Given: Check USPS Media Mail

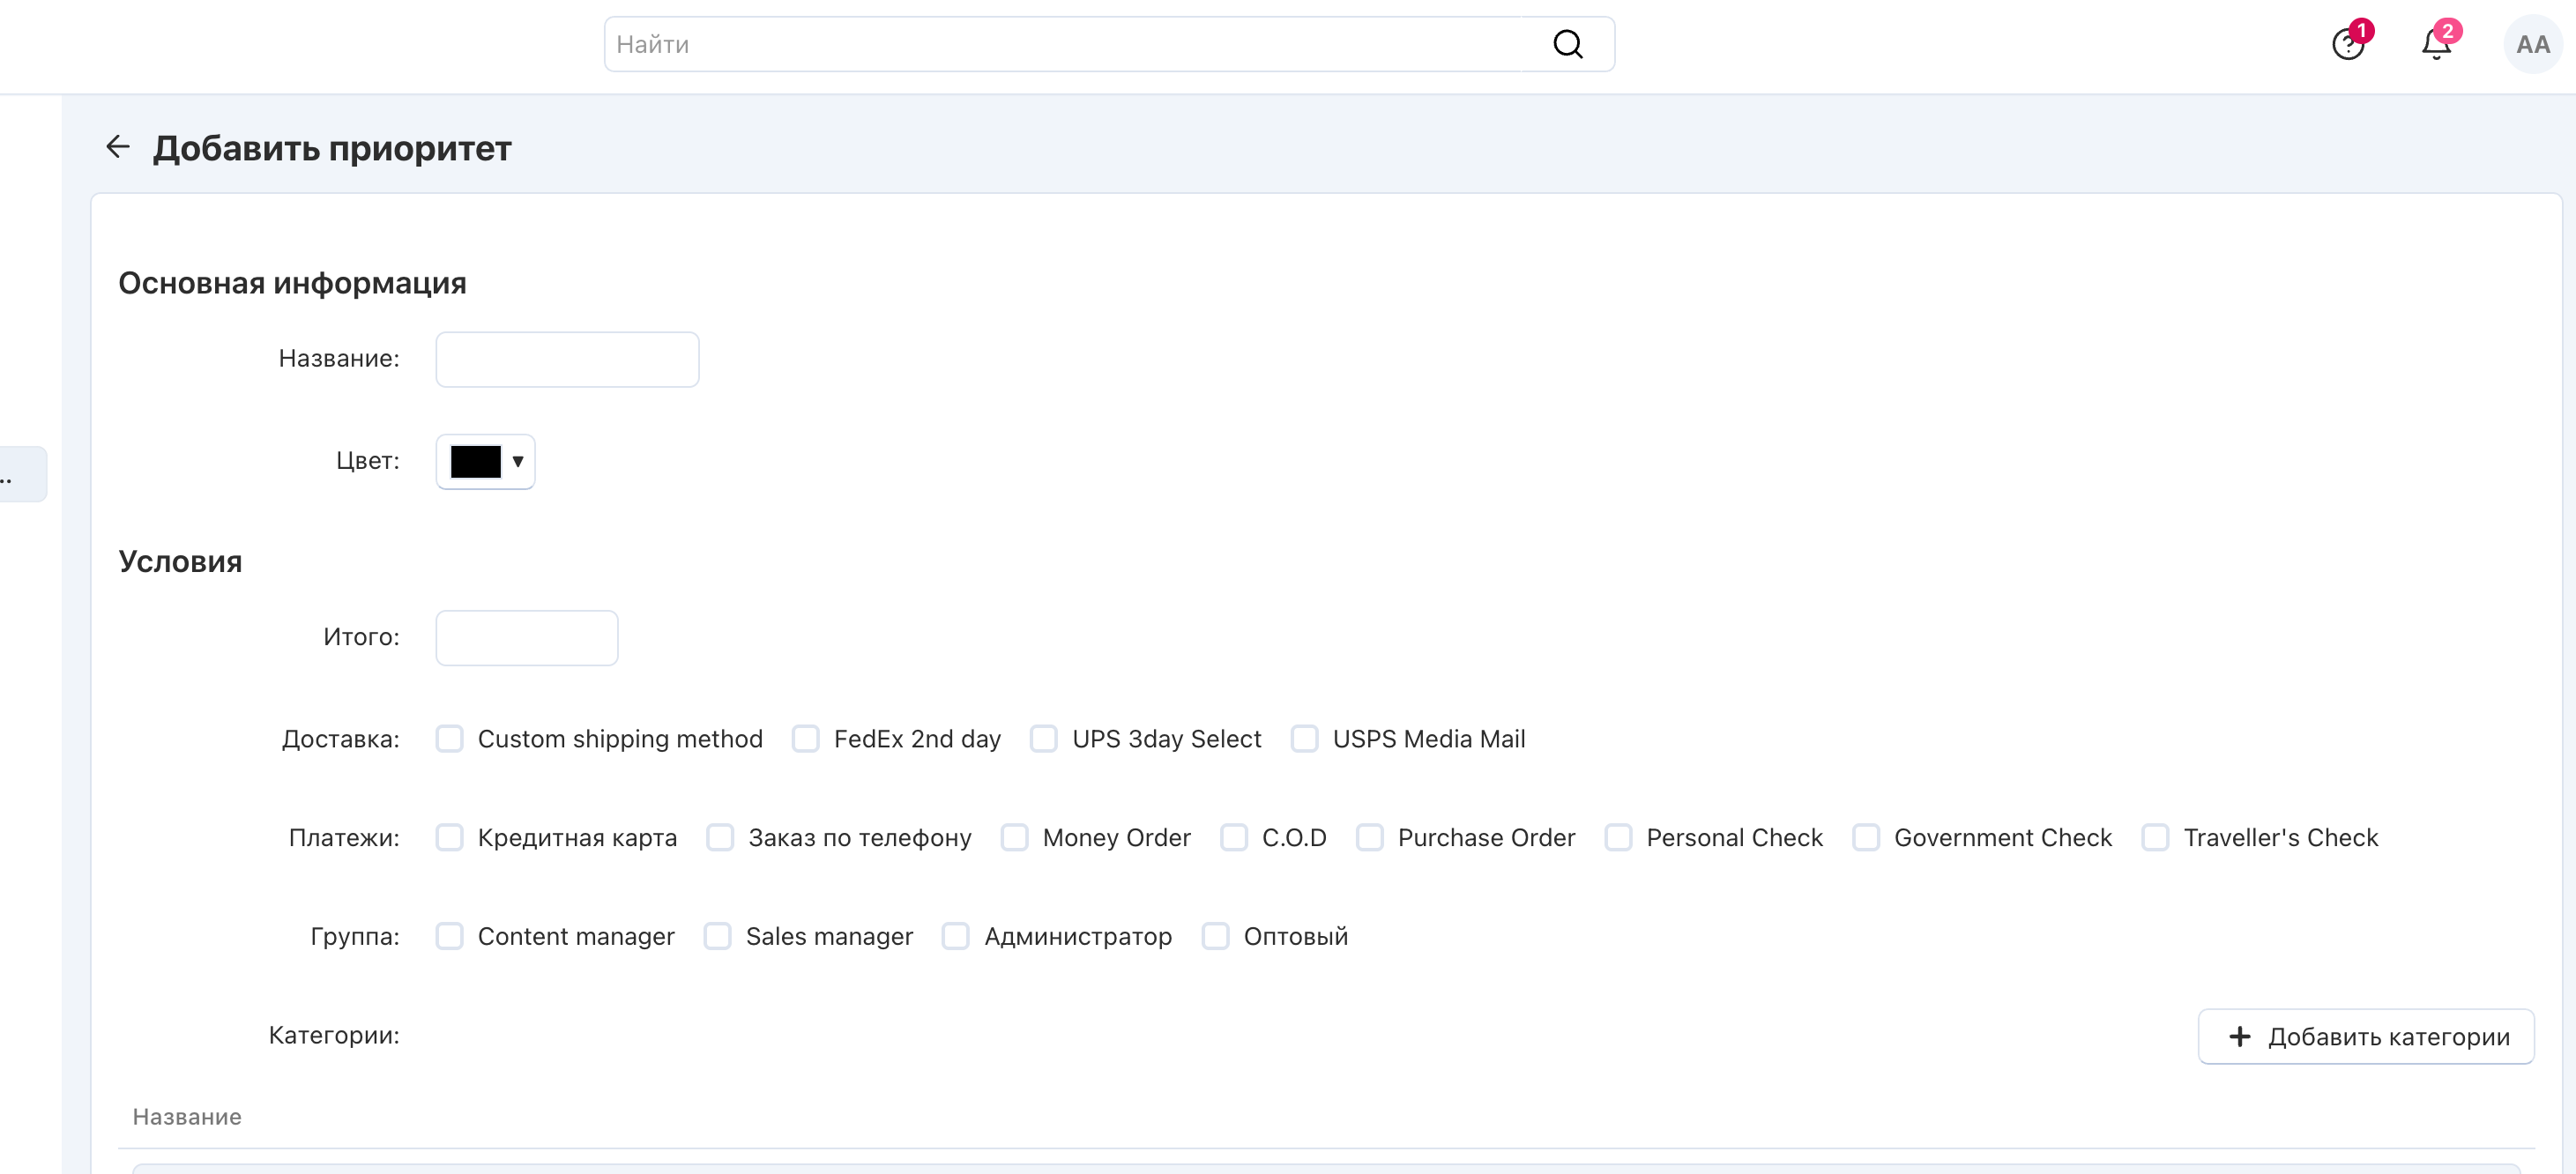Looking at the screenshot, I should 1305,738.
